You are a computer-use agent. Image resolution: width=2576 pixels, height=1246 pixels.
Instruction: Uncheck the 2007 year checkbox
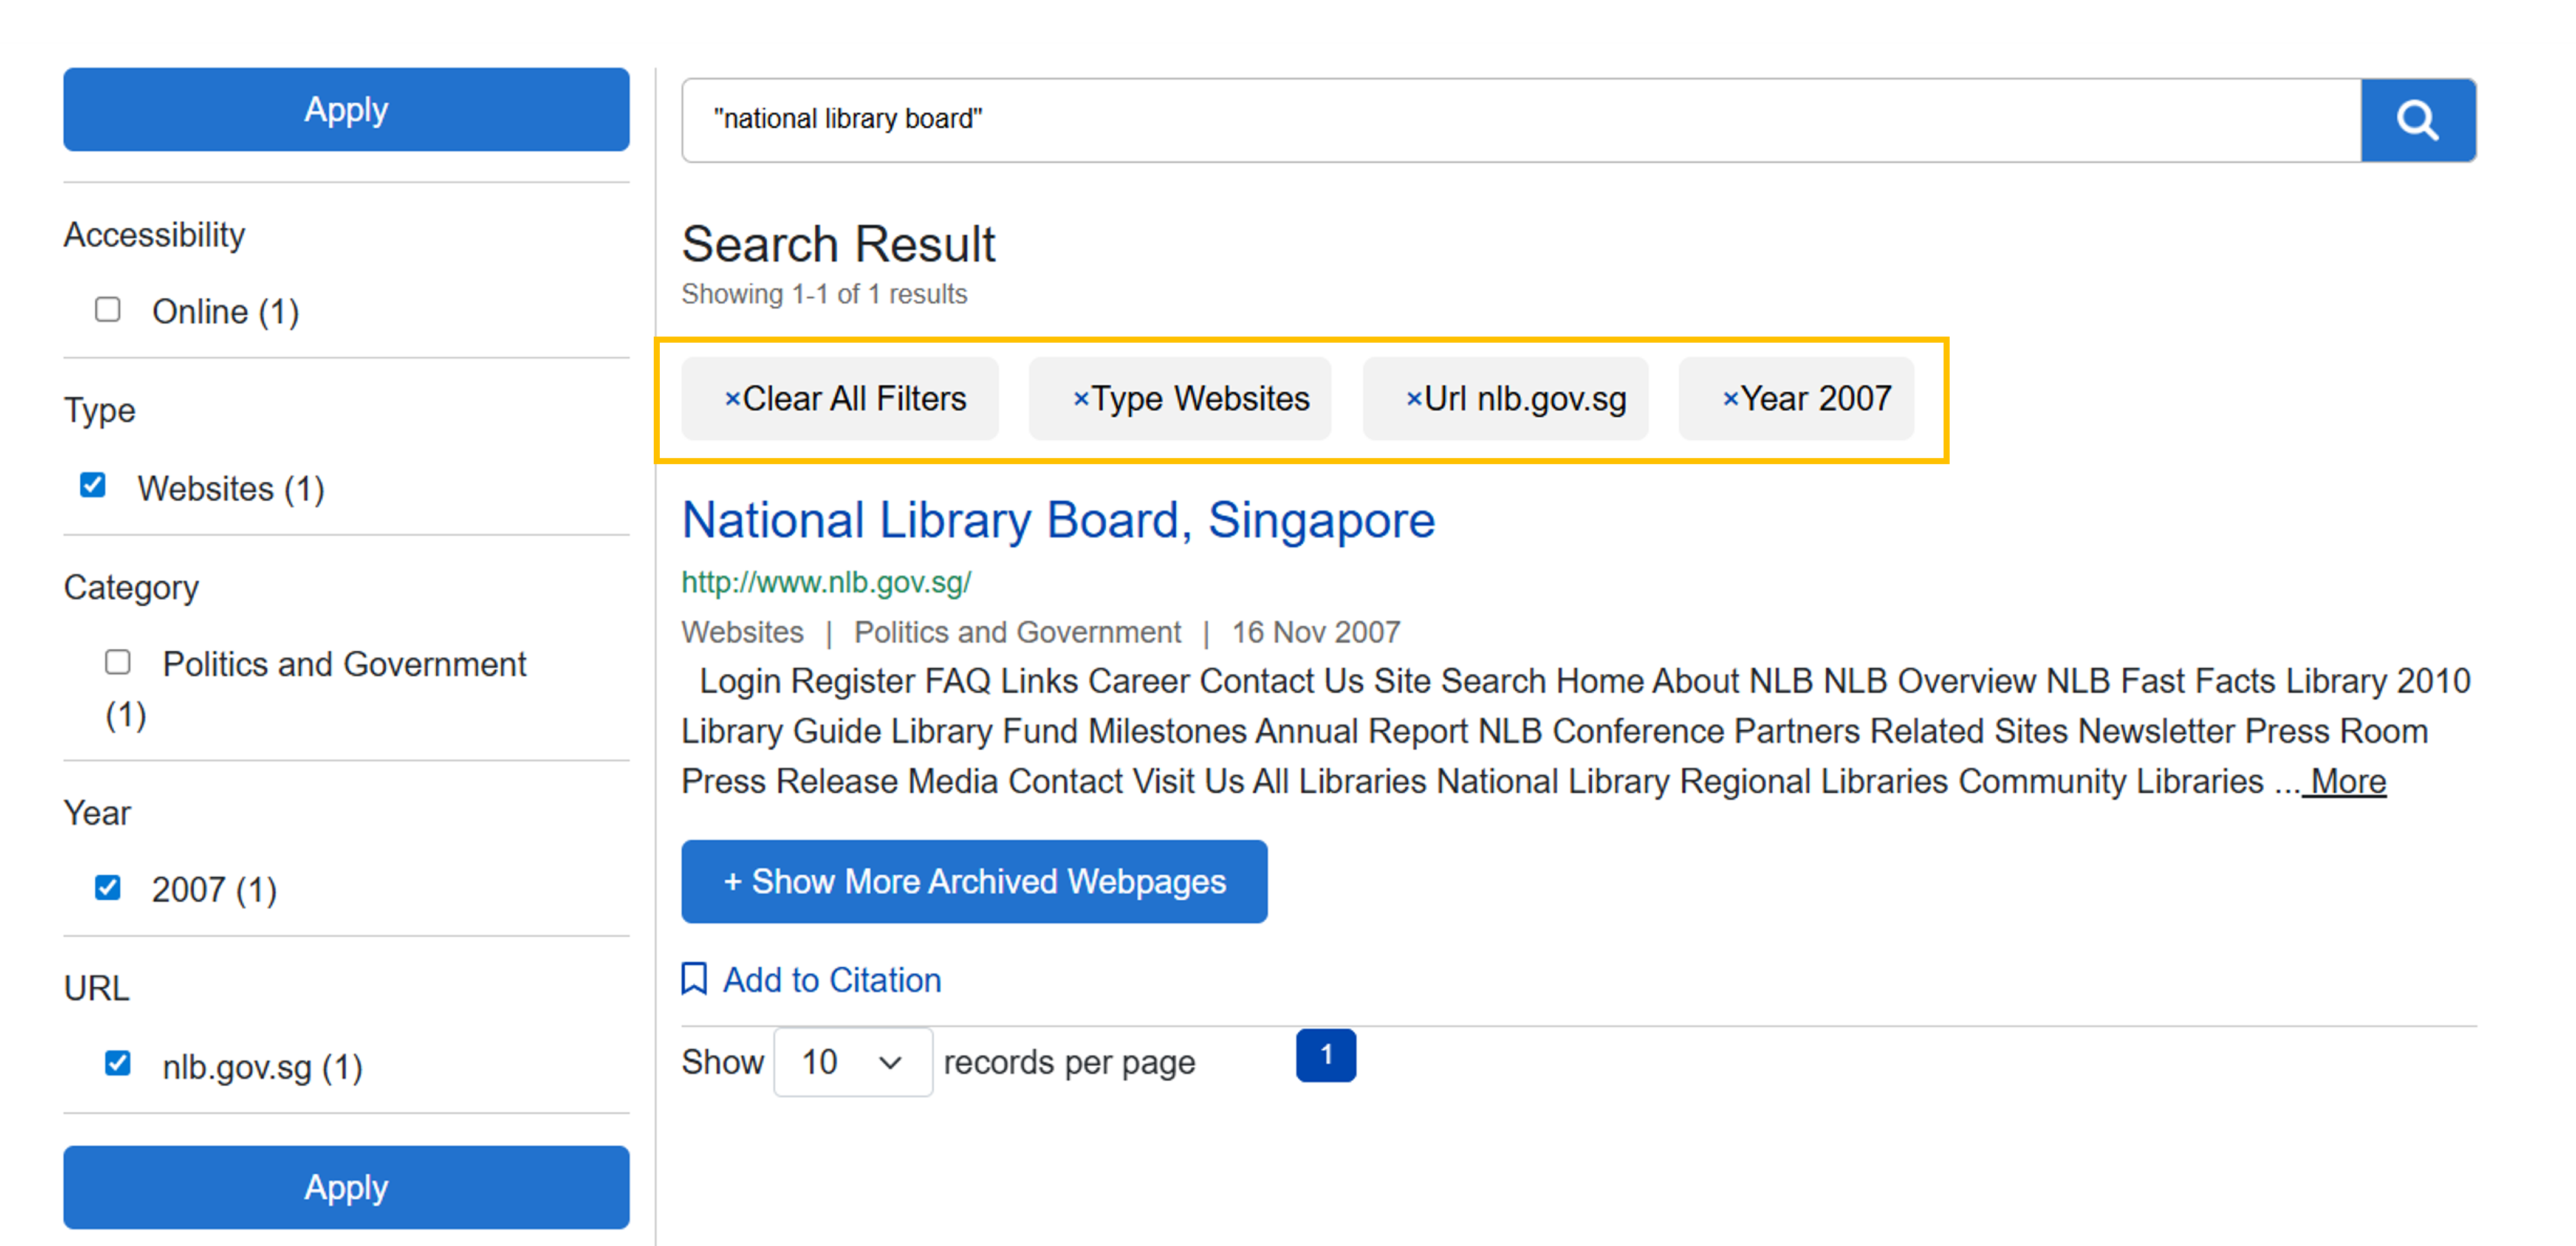click(108, 888)
